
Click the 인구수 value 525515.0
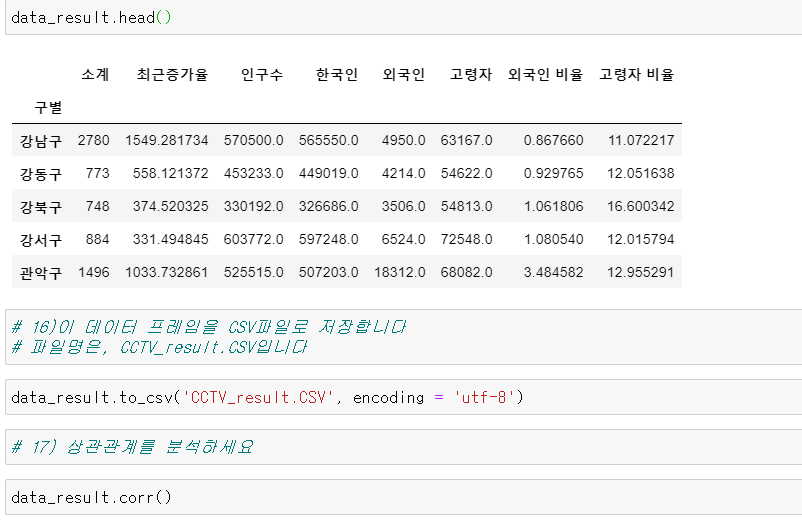click(254, 272)
